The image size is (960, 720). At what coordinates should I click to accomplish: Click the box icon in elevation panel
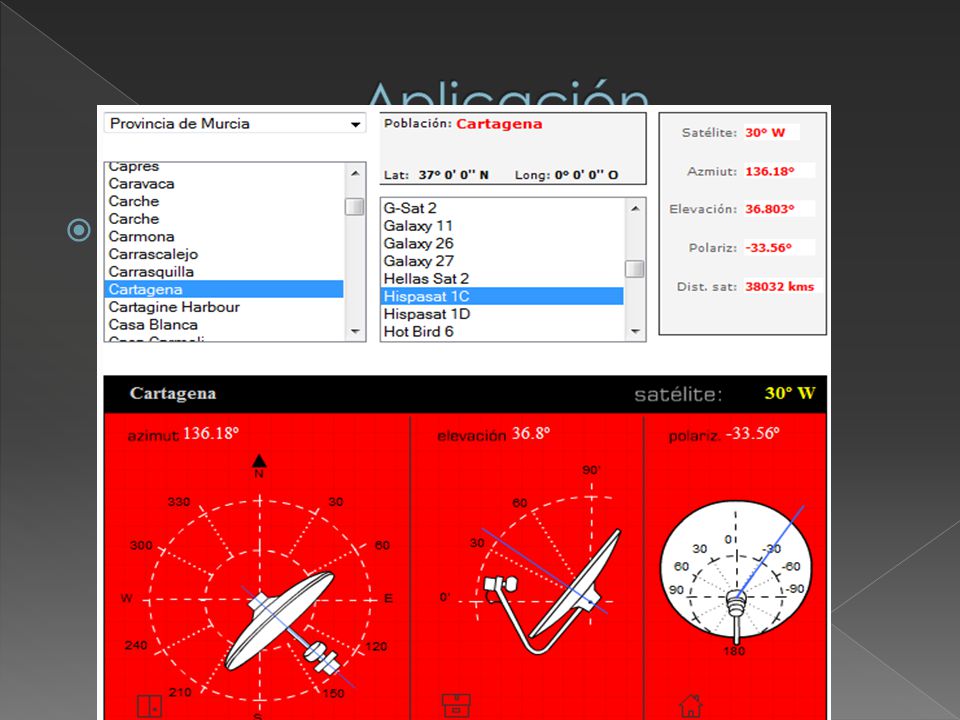coord(456,705)
